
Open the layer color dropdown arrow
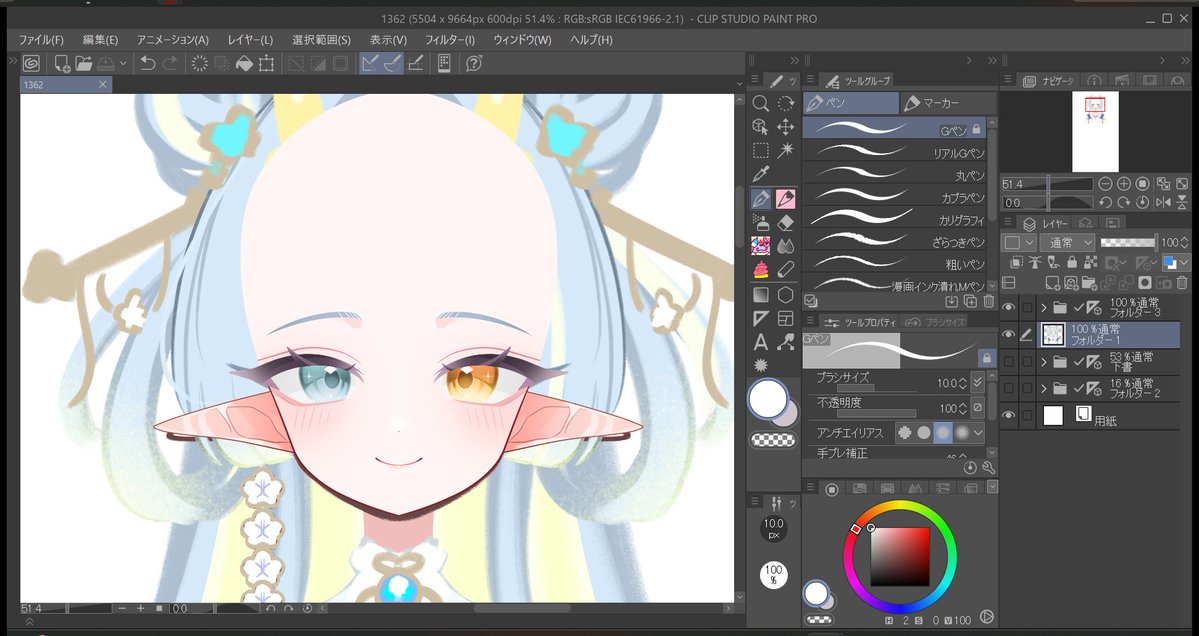(1184, 262)
